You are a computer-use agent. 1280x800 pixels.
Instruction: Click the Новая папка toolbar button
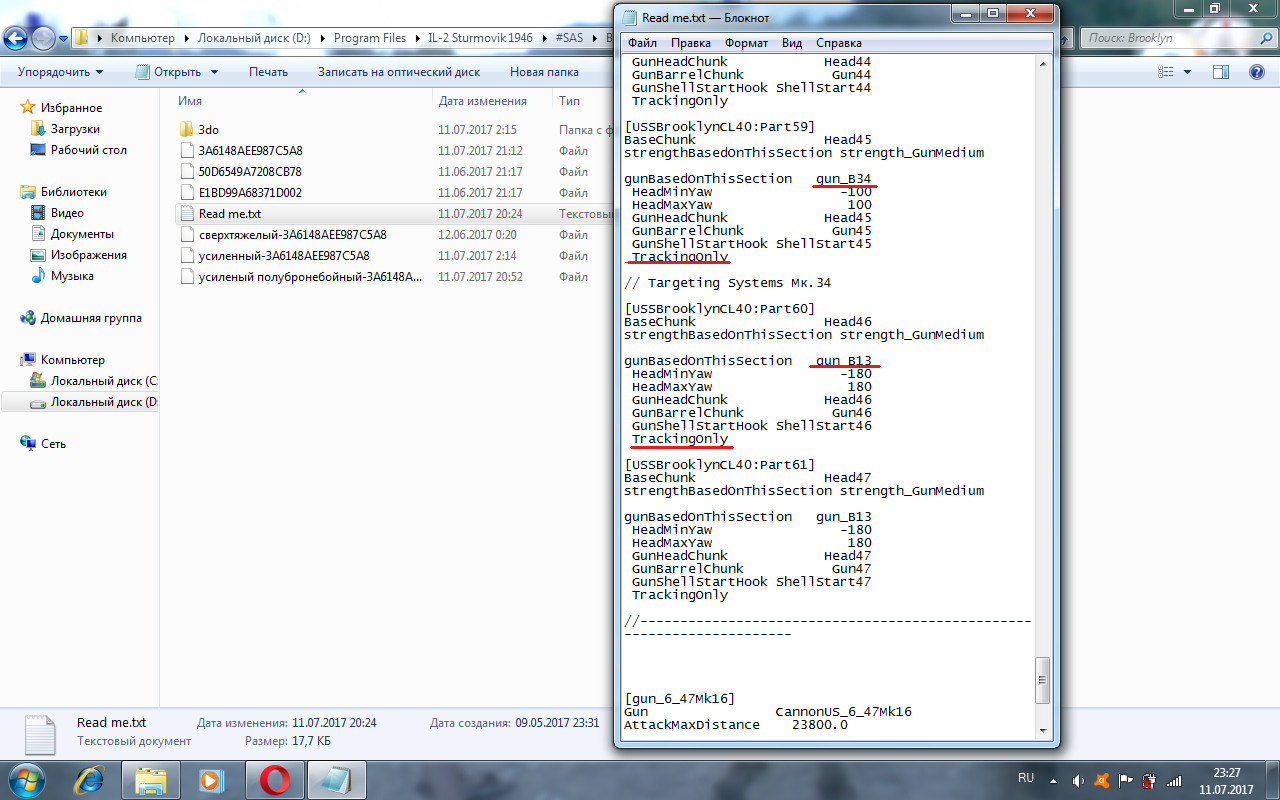coord(544,72)
